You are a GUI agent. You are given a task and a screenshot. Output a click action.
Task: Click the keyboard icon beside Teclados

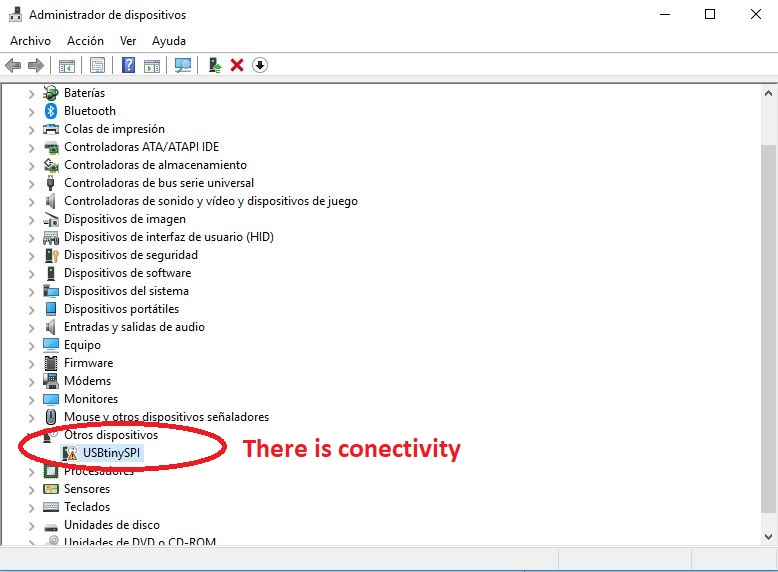[x=51, y=507]
